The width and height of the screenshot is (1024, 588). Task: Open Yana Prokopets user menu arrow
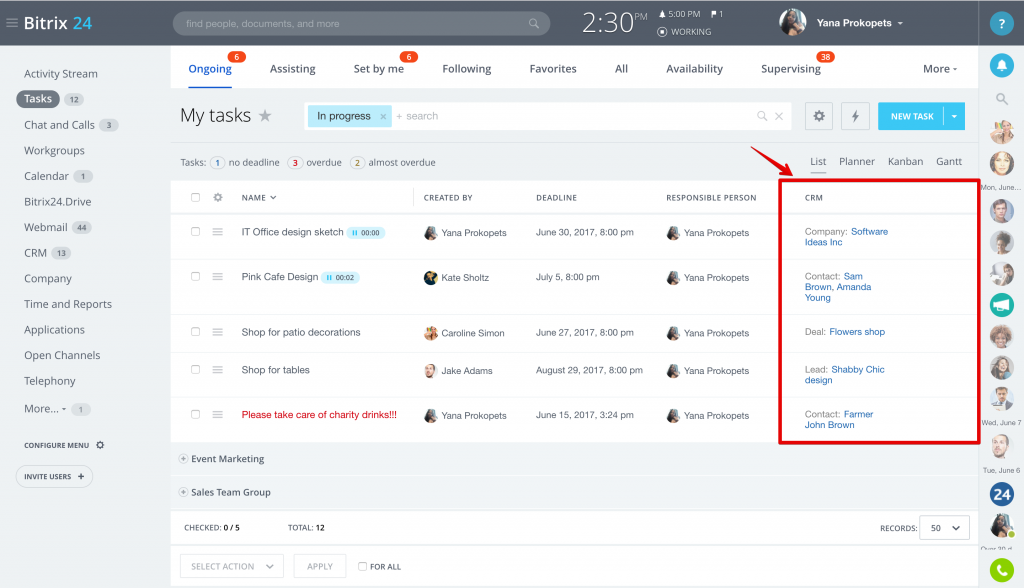[x=900, y=23]
